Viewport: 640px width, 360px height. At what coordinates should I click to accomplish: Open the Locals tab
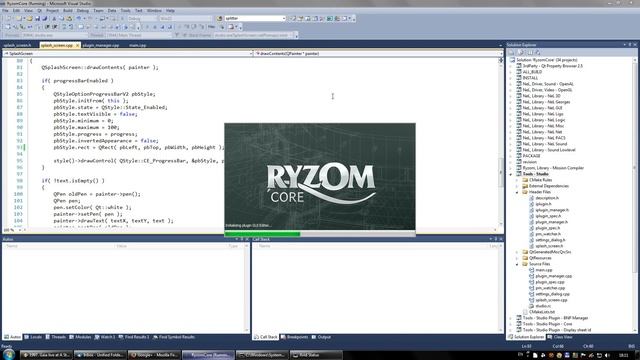(33, 337)
